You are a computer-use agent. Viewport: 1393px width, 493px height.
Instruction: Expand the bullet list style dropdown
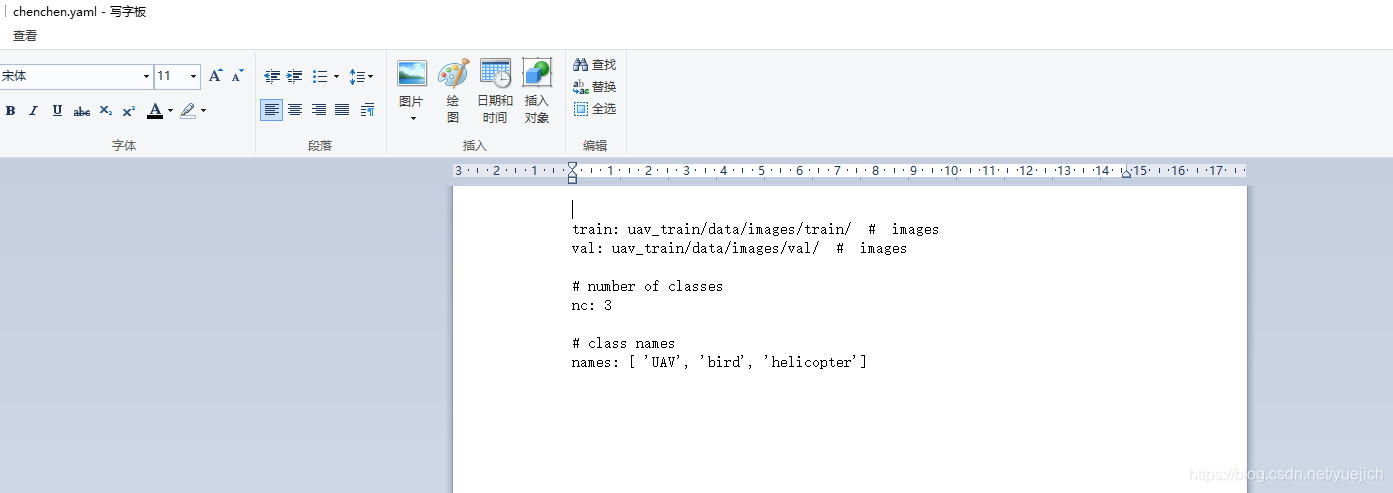(336, 76)
